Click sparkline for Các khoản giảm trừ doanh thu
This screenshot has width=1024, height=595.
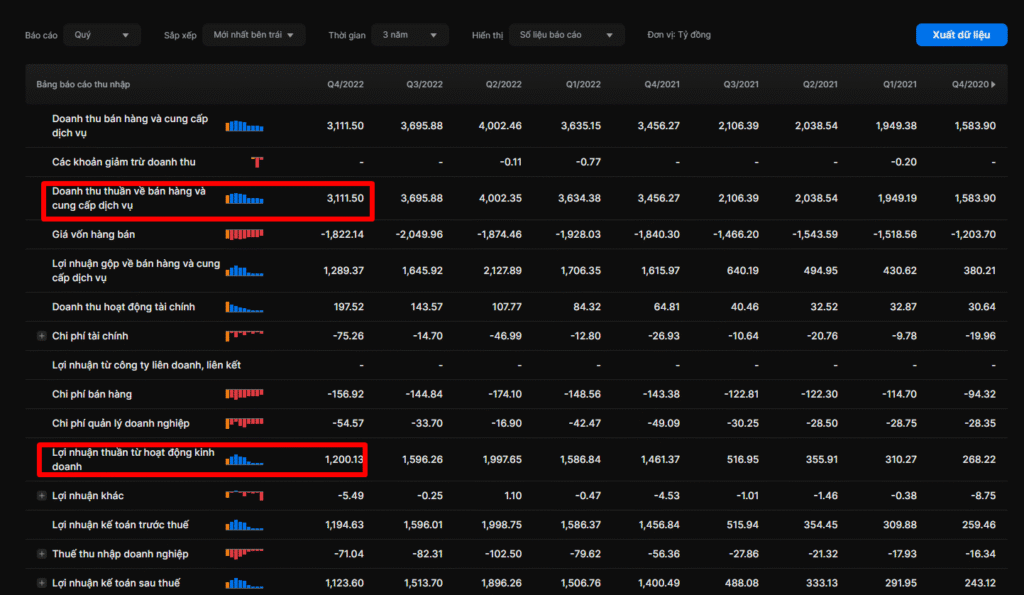(x=257, y=162)
